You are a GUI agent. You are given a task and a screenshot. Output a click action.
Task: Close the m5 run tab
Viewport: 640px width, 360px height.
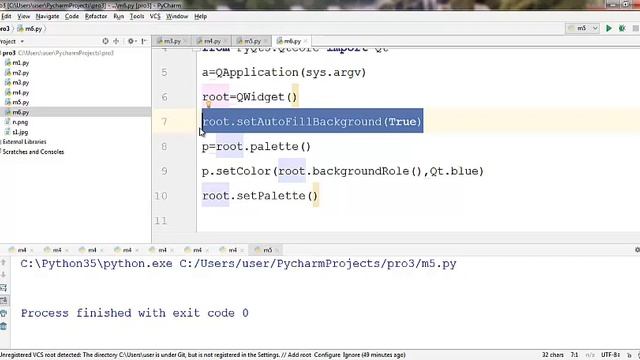coord(277,250)
